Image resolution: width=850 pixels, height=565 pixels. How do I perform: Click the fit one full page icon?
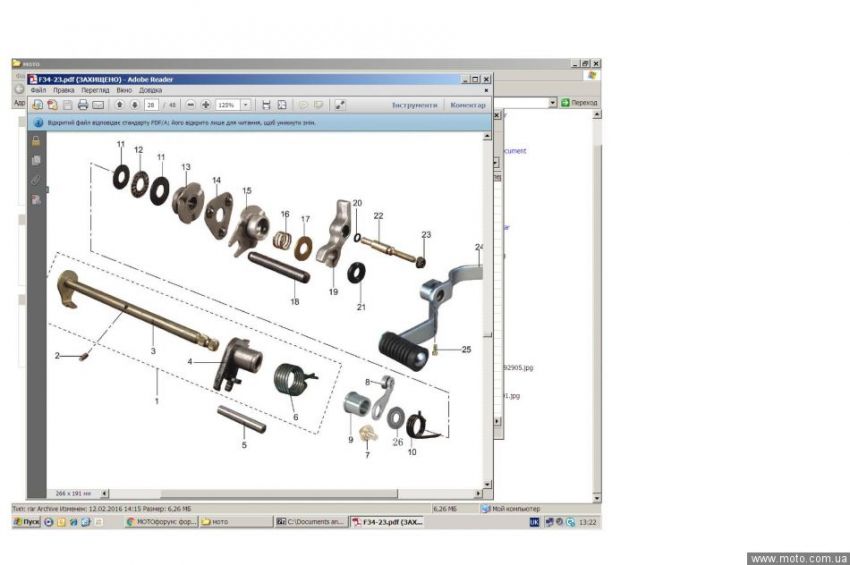coord(282,105)
